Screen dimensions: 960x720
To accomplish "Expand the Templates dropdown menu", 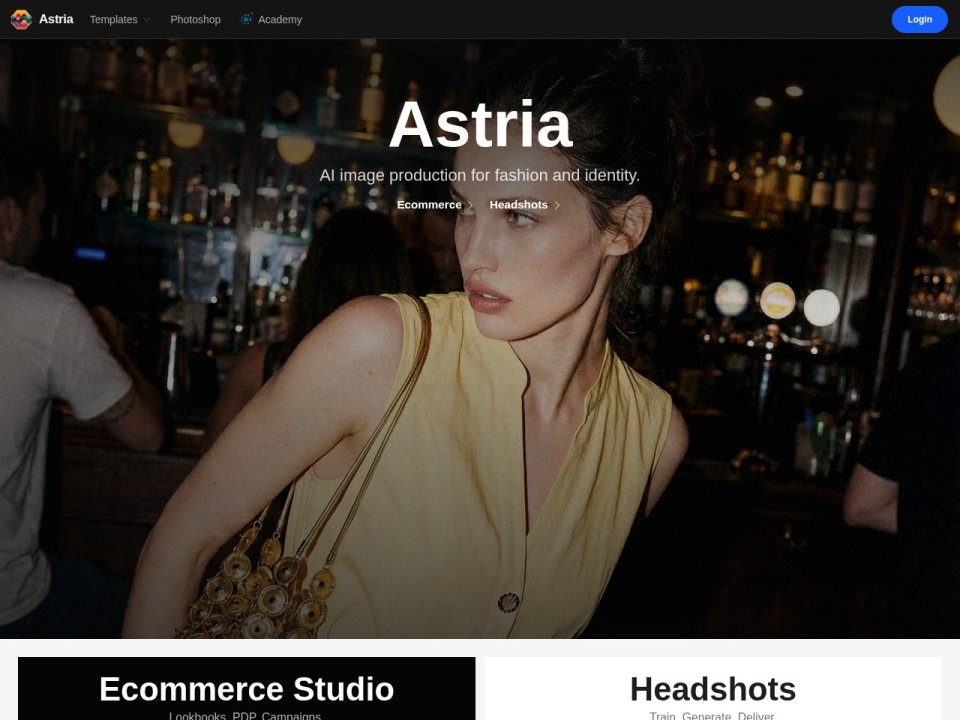I will [120, 20].
